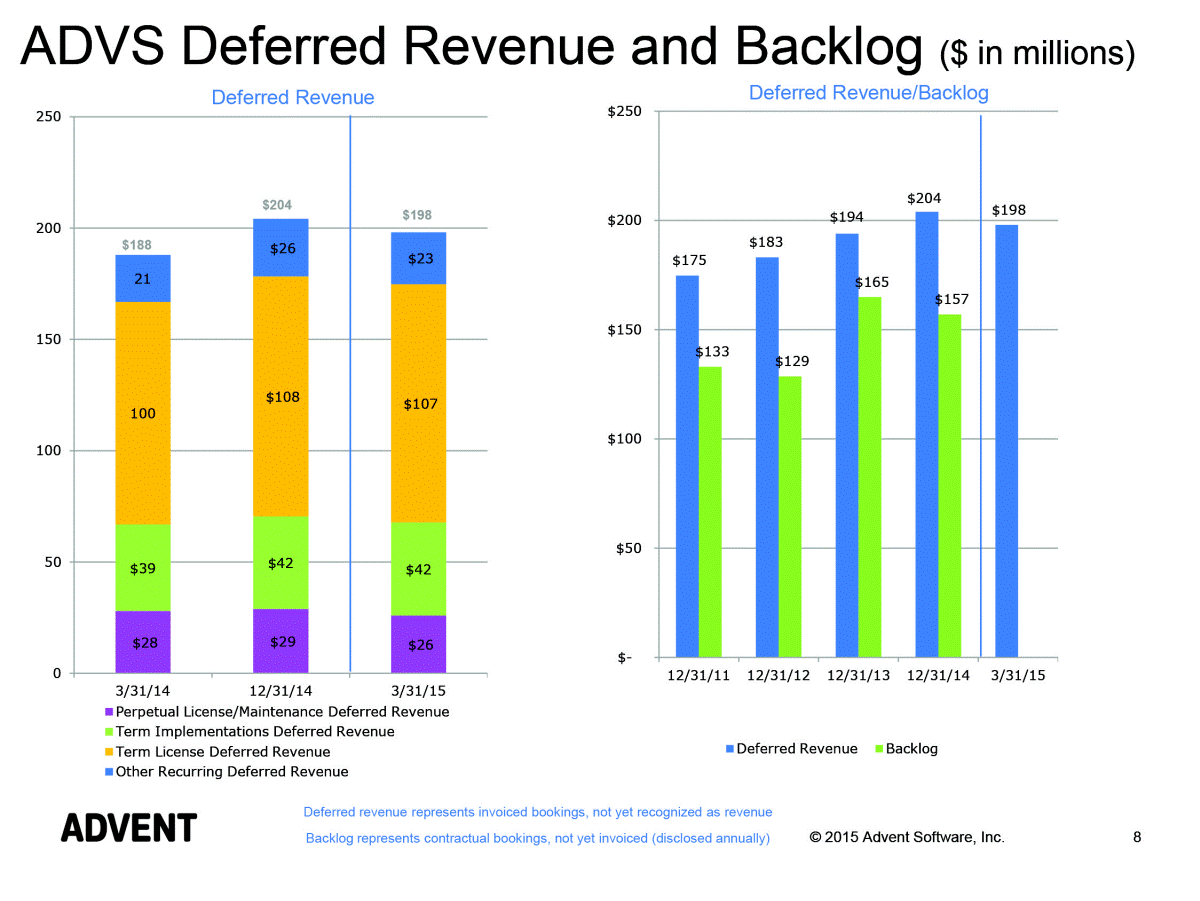Image resolution: width=1200 pixels, height=901 pixels.
Task: Click the orange Term License legend marker
Action: pos(110,752)
